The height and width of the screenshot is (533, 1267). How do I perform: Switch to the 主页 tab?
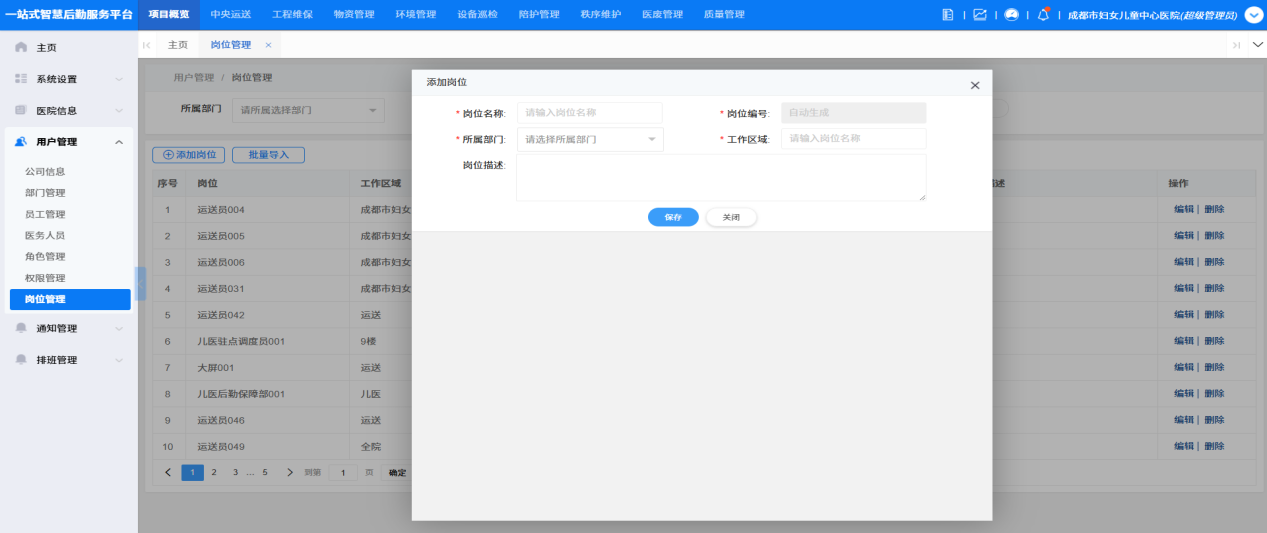[178, 45]
